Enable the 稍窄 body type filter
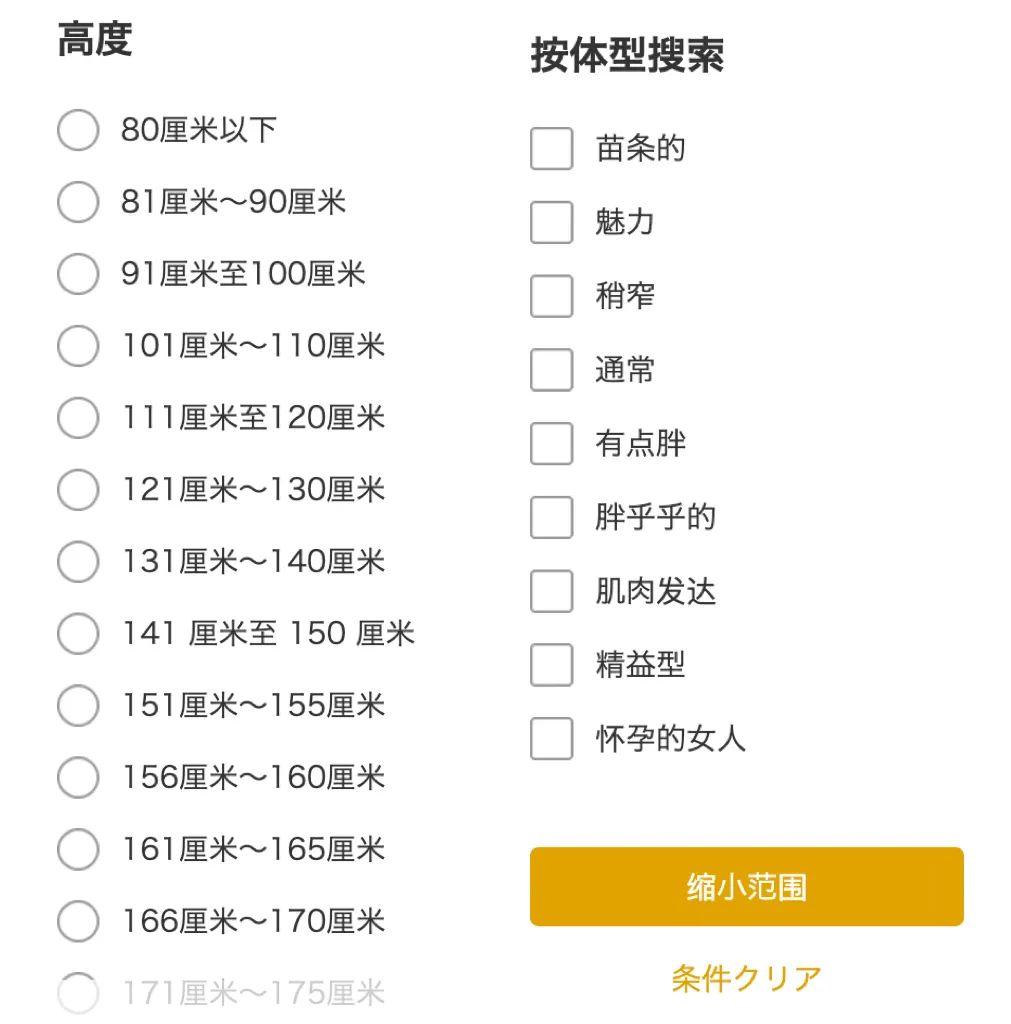This screenshot has height=1024, width=1011. click(551, 296)
